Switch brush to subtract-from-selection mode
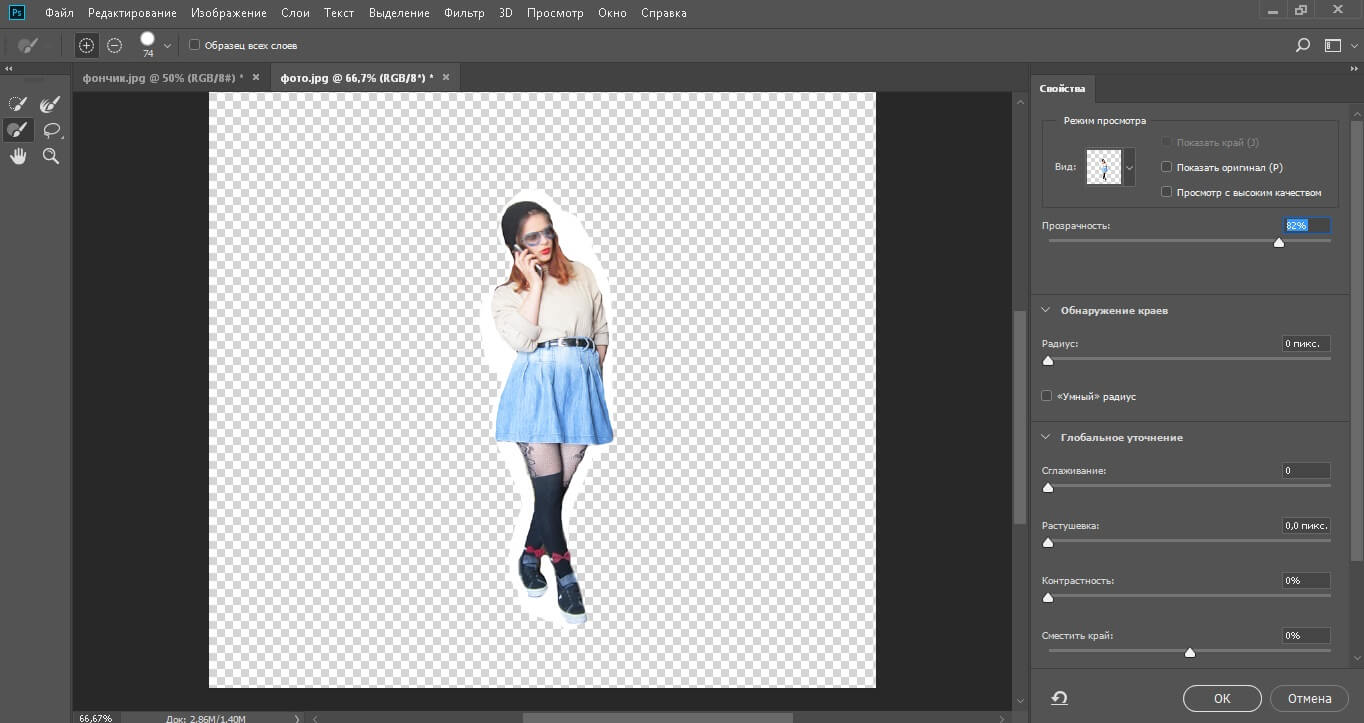This screenshot has width=1364, height=723. 115,45
